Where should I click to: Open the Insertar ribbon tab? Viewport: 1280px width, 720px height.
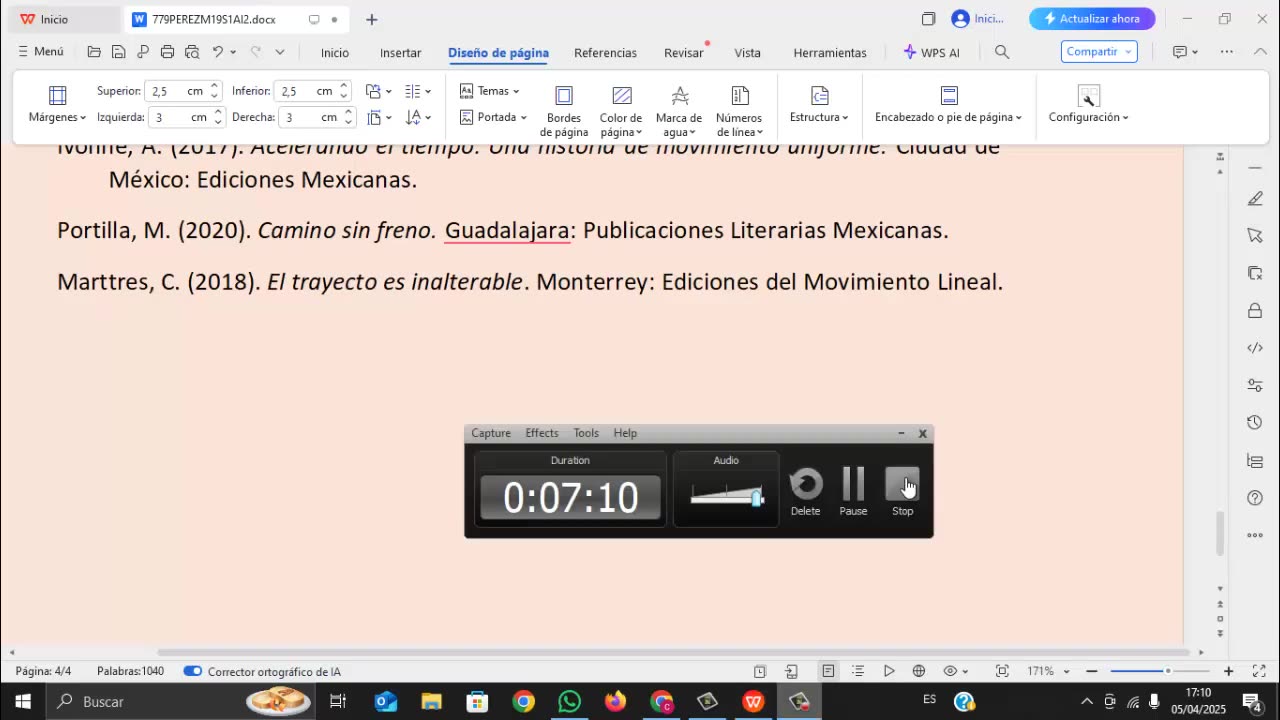(x=400, y=53)
